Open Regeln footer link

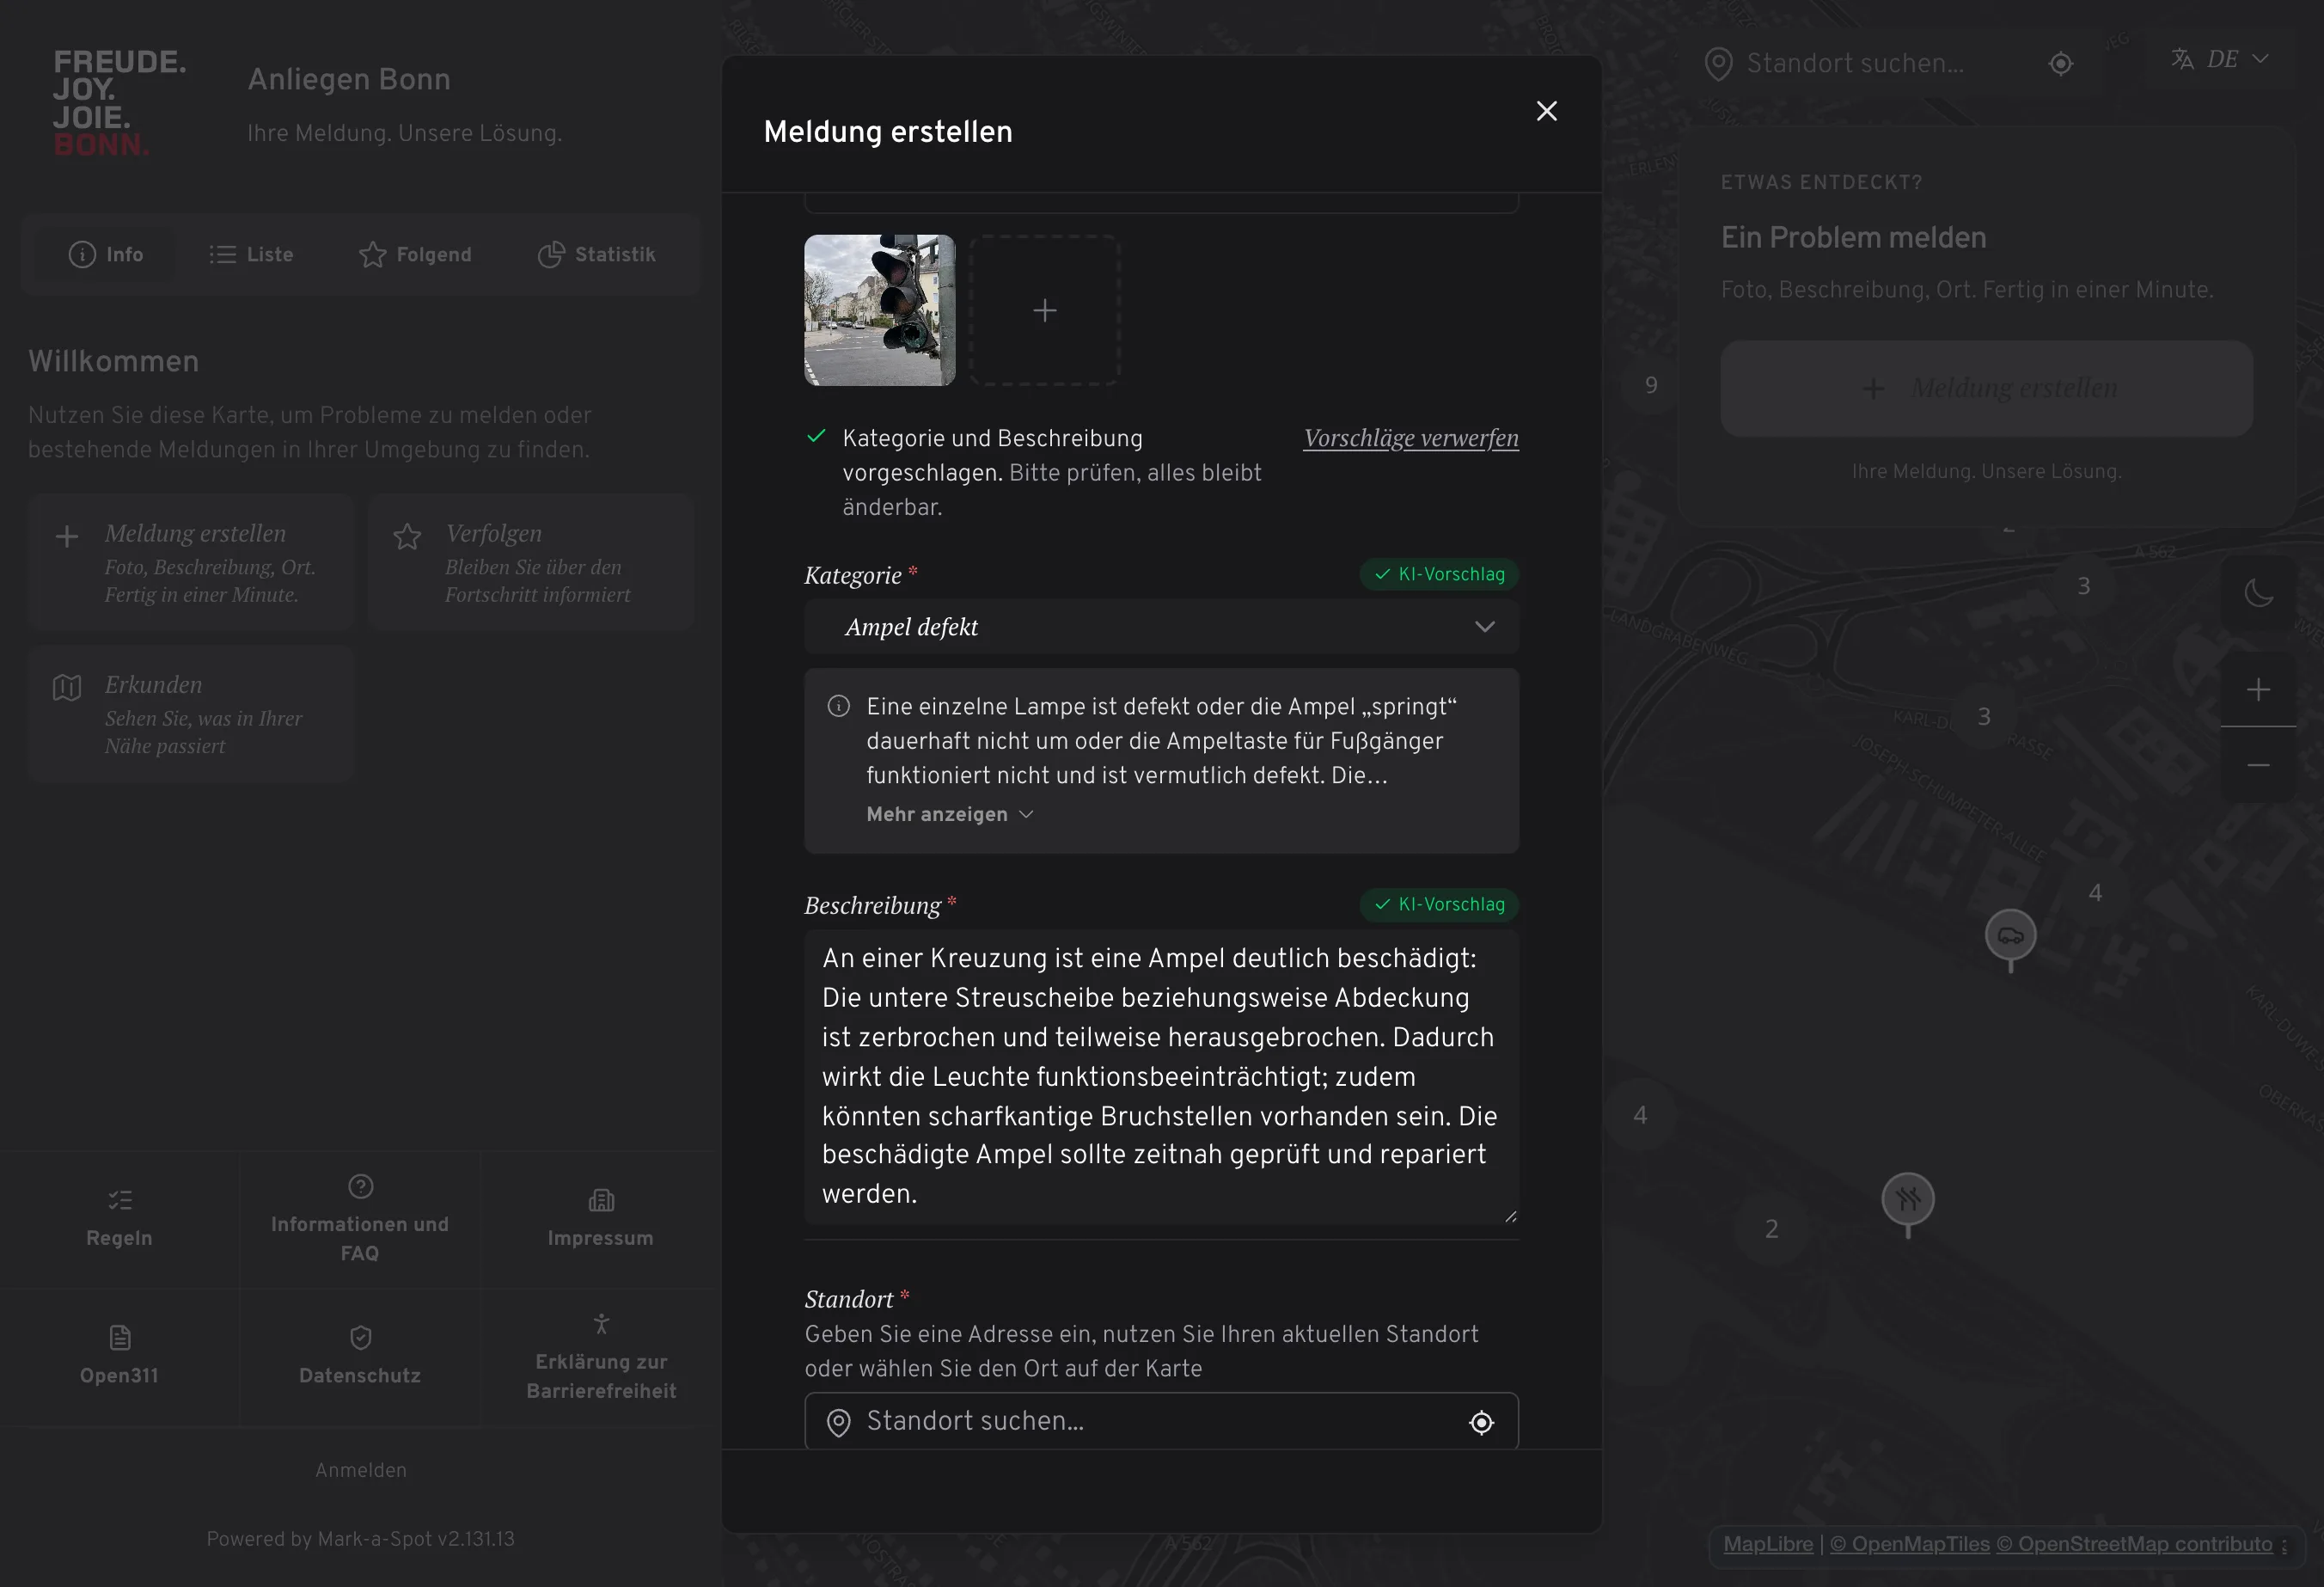pyautogui.click(x=119, y=1219)
